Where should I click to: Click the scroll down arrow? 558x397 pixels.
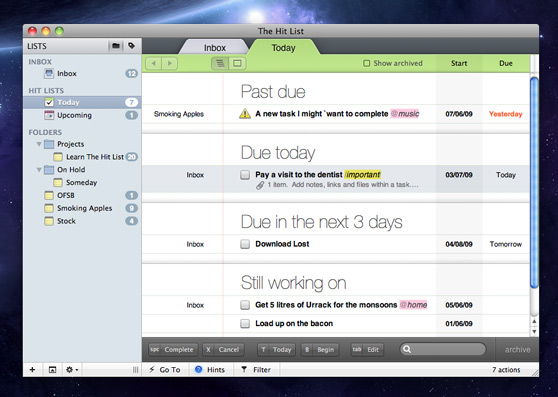(534, 332)
